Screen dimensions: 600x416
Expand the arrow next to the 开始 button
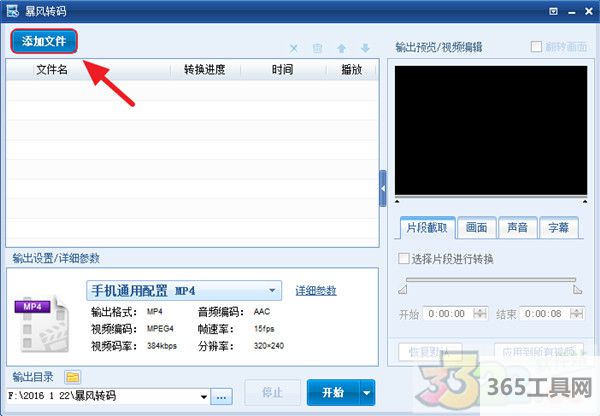[x=367, y=393]
